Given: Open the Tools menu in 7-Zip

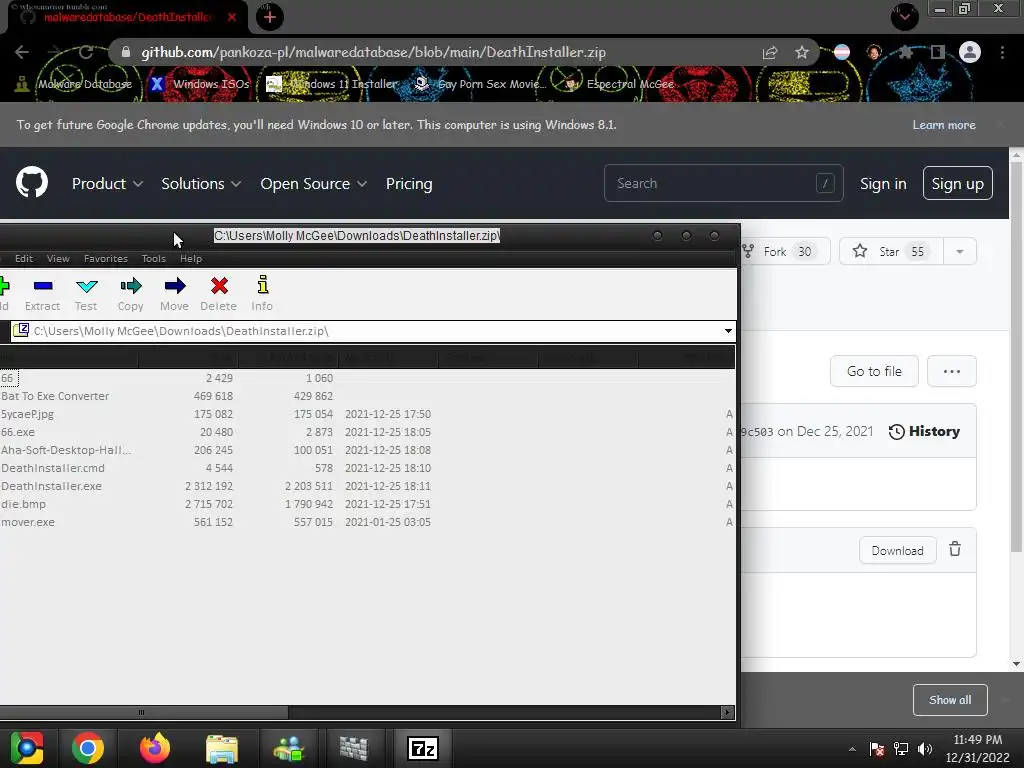Looking at the screenshot, I should 154,259.
